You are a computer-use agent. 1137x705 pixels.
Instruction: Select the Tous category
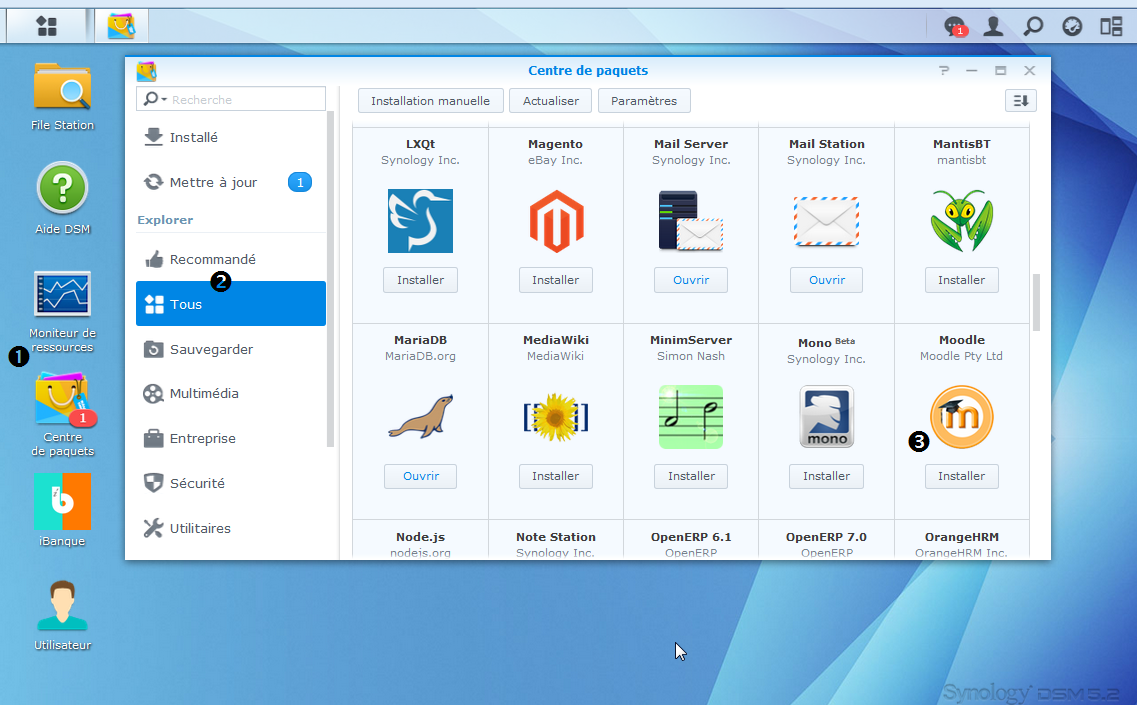(x=231, y=304)
